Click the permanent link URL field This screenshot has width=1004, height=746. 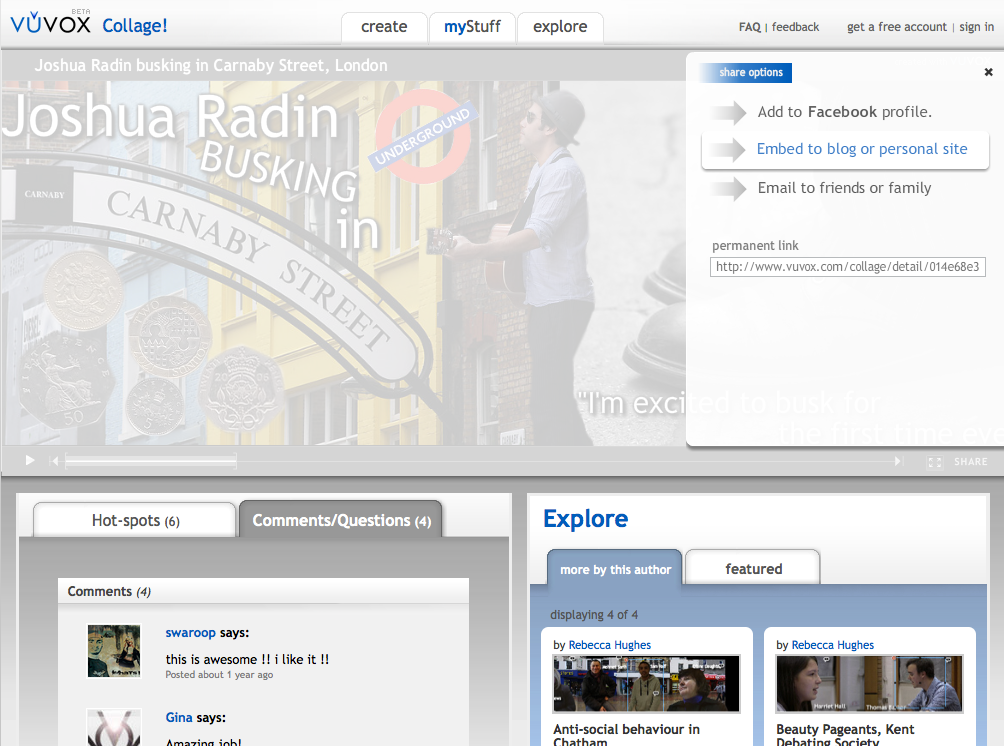click(x=848, y=267)
